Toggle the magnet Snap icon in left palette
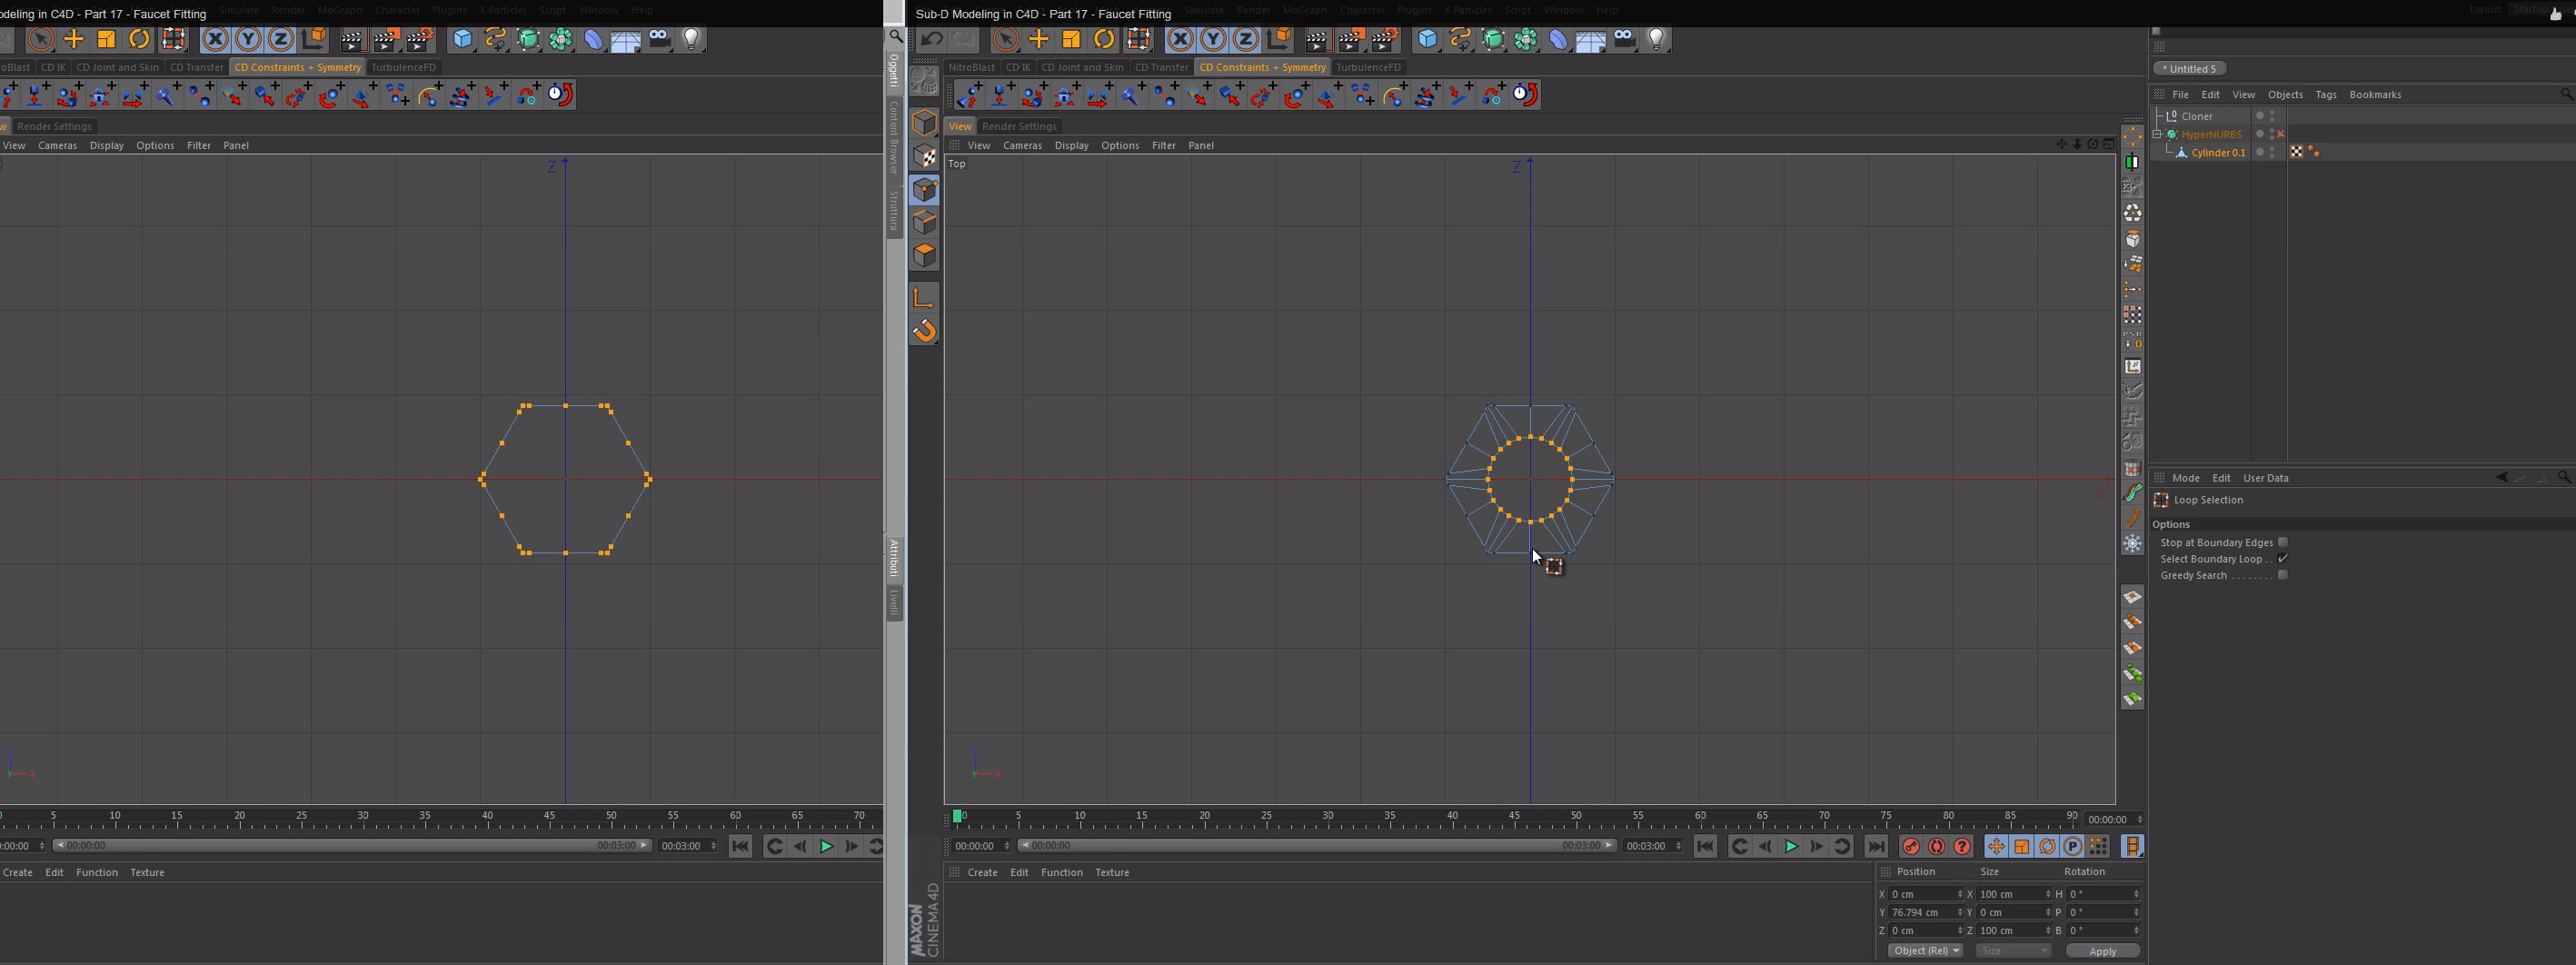The height and width of the screenshot is (965, 2576). (x=924, y=330)
